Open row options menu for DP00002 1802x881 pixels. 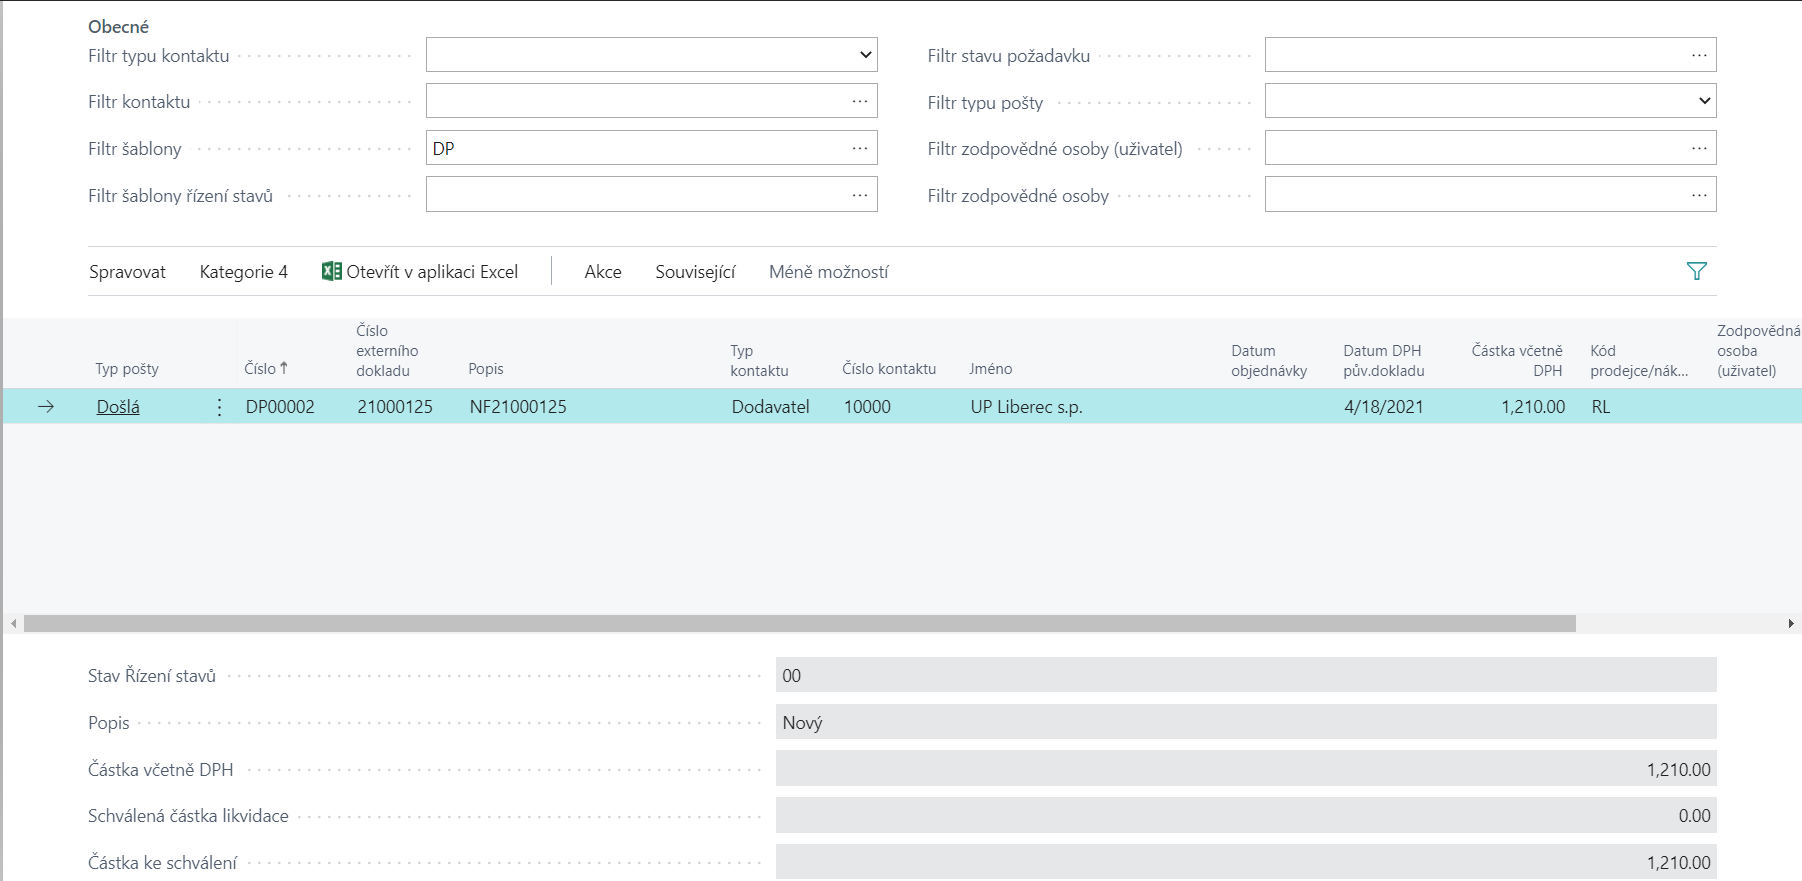219,407
